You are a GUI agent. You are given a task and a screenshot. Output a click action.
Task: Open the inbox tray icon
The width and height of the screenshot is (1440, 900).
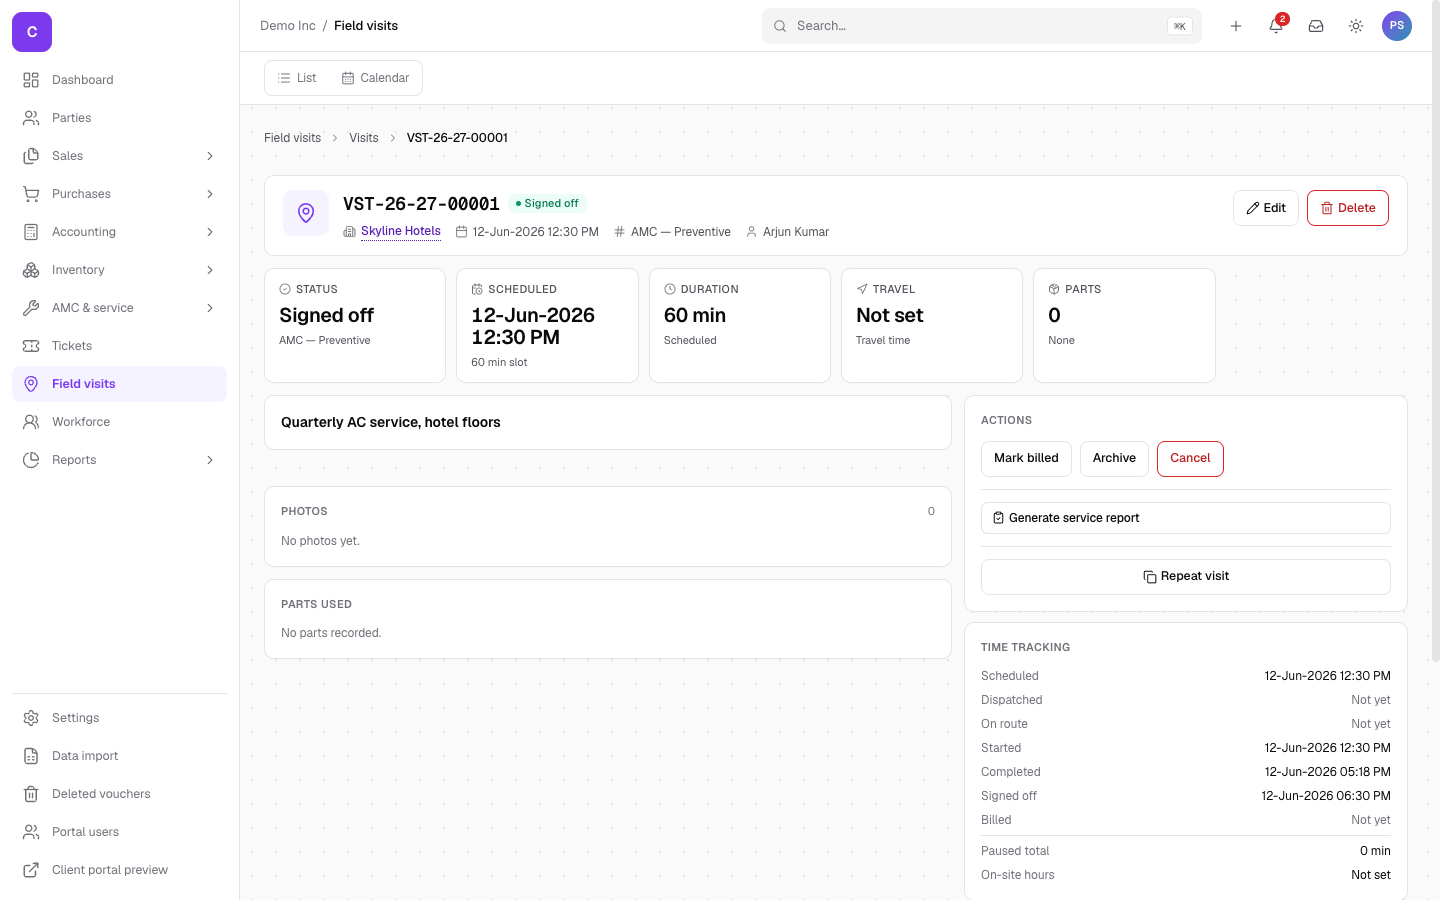1316,26
